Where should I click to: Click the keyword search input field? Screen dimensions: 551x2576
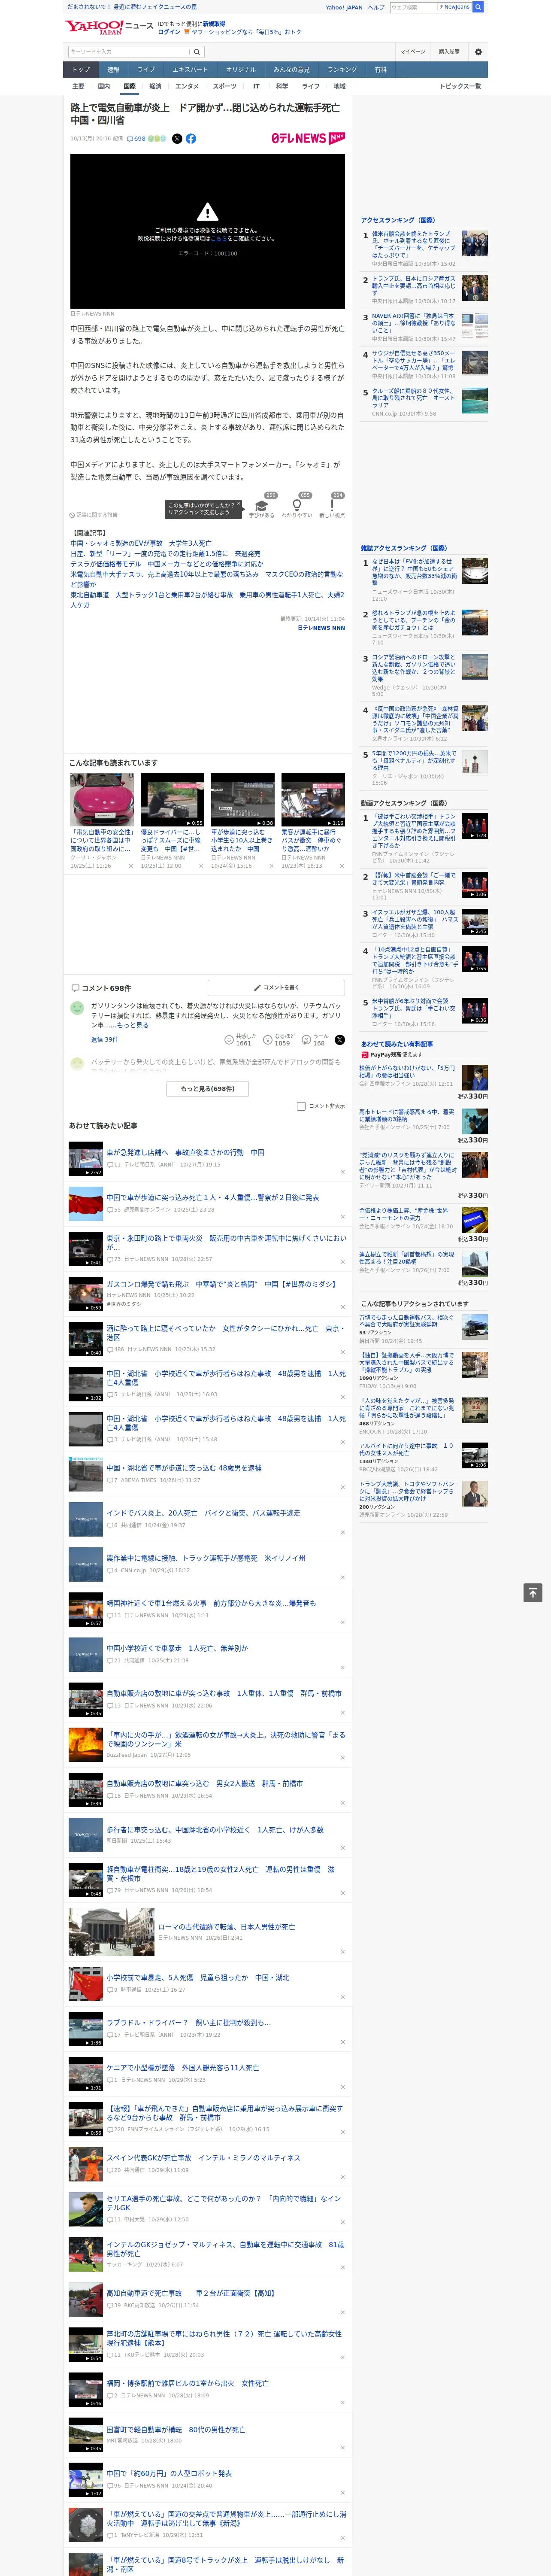pyautogui.click(x=129, y=52)
